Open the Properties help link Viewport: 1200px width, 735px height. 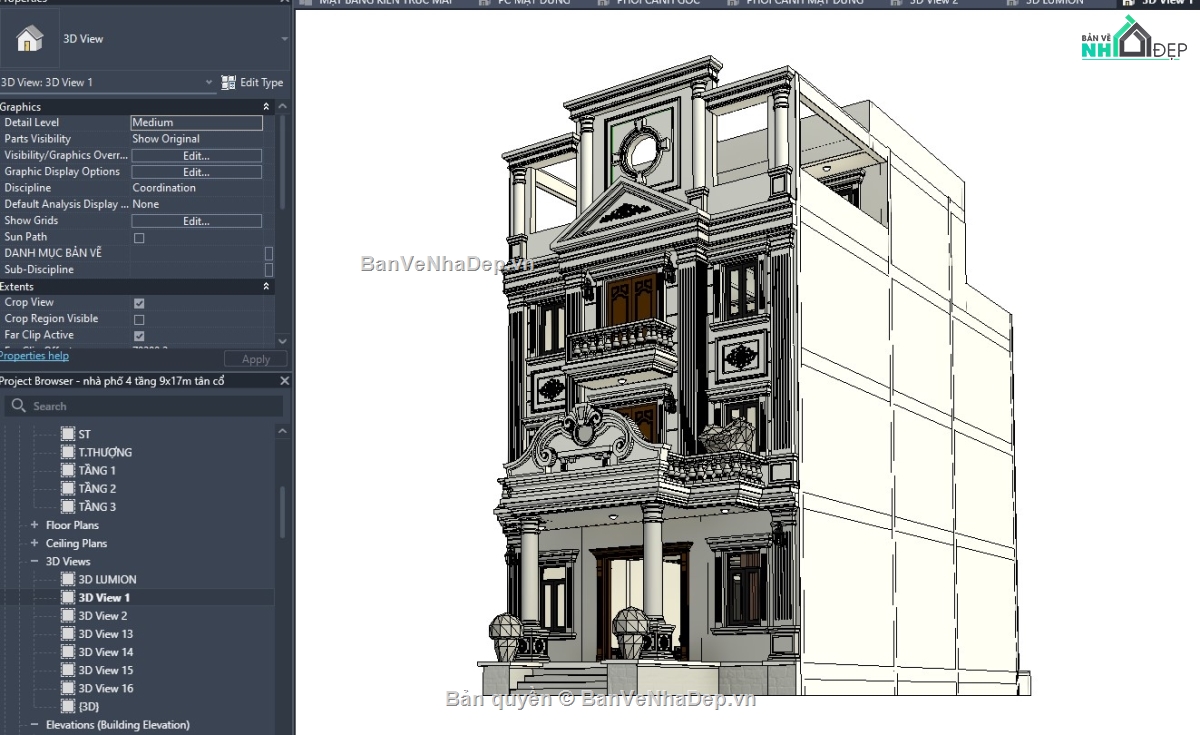[34, 356]
